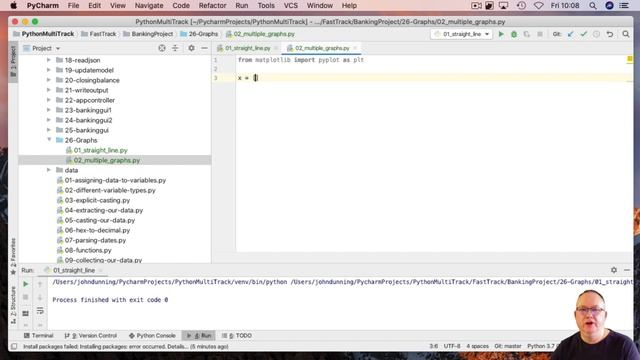The width and height of the screenshot is (640, 360).
Task: Toggle the Run tool window button
Action: (199, 336)
